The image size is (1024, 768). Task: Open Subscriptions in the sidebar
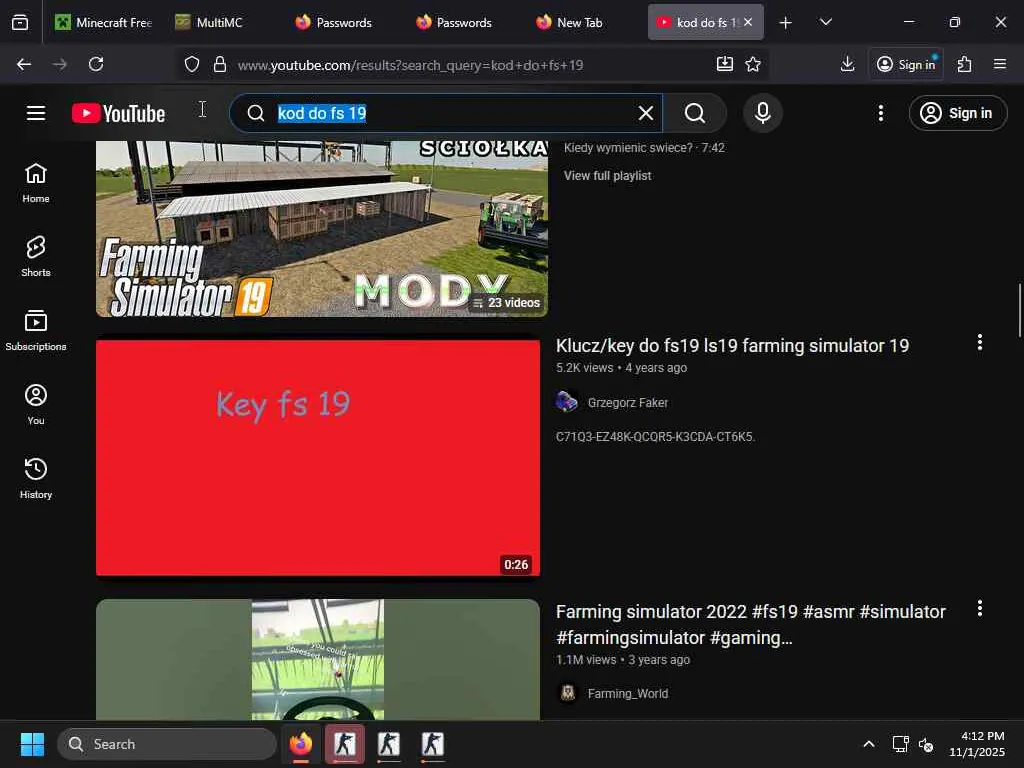(36, 330)
